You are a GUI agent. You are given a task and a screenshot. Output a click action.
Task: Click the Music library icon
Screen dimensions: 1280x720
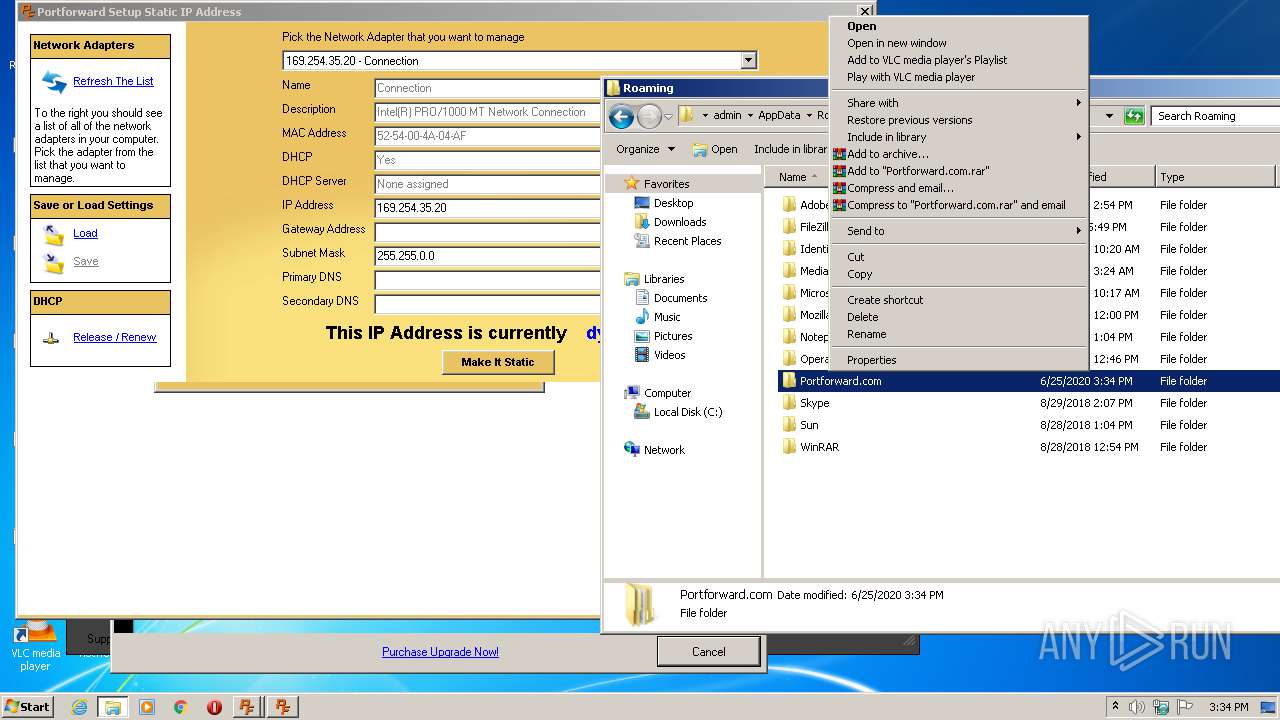[642, 317]
